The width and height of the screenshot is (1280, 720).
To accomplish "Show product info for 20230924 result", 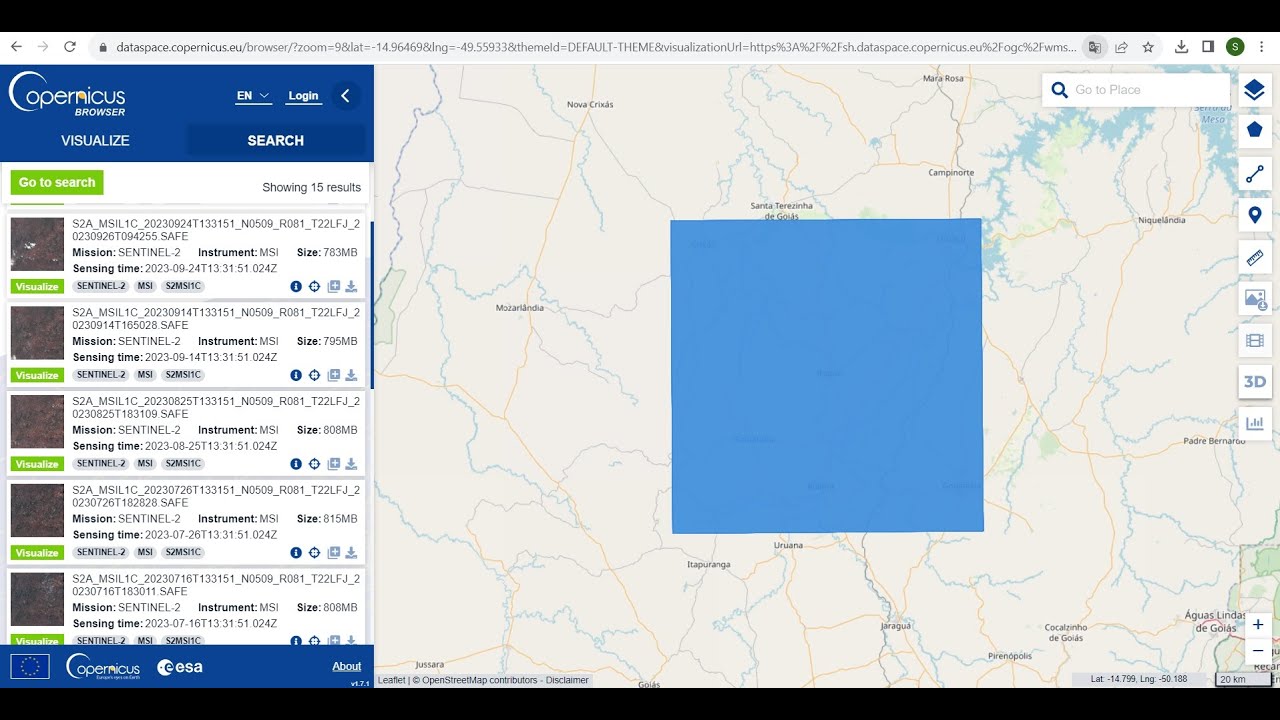I will [x=296, y=286].
